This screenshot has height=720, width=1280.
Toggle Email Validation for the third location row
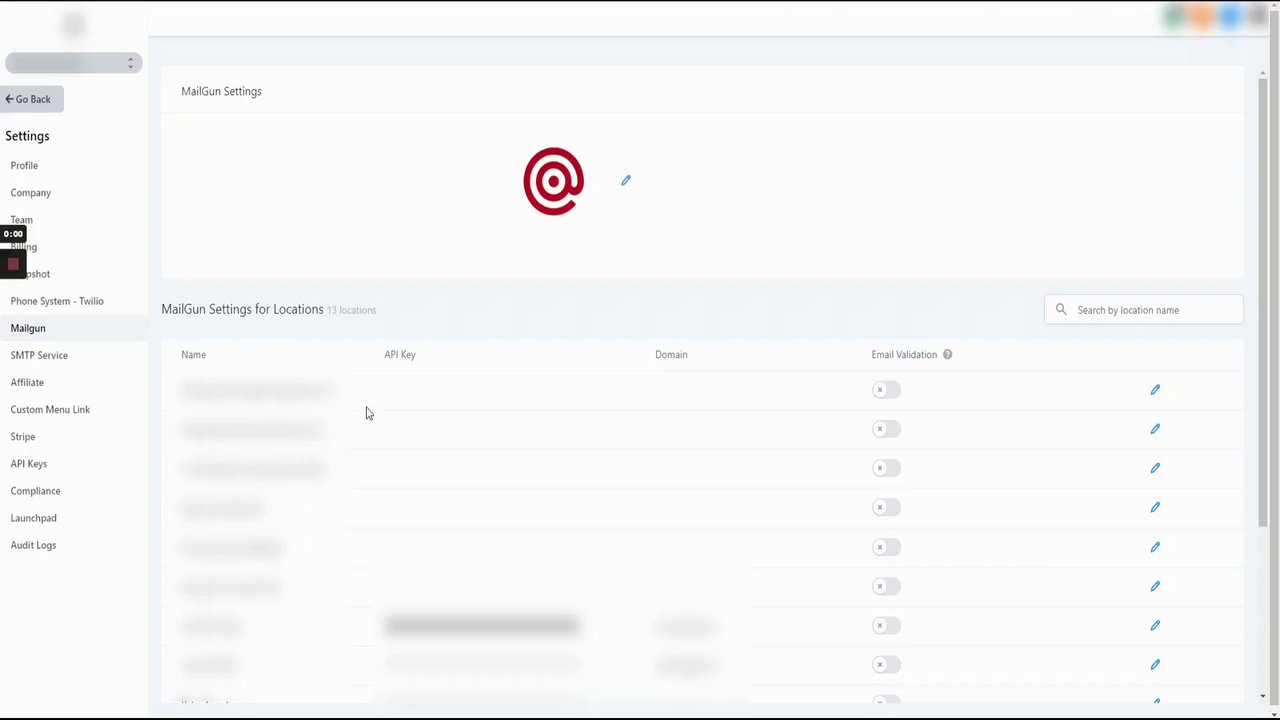pyautogui.click(x=886, y=468)
